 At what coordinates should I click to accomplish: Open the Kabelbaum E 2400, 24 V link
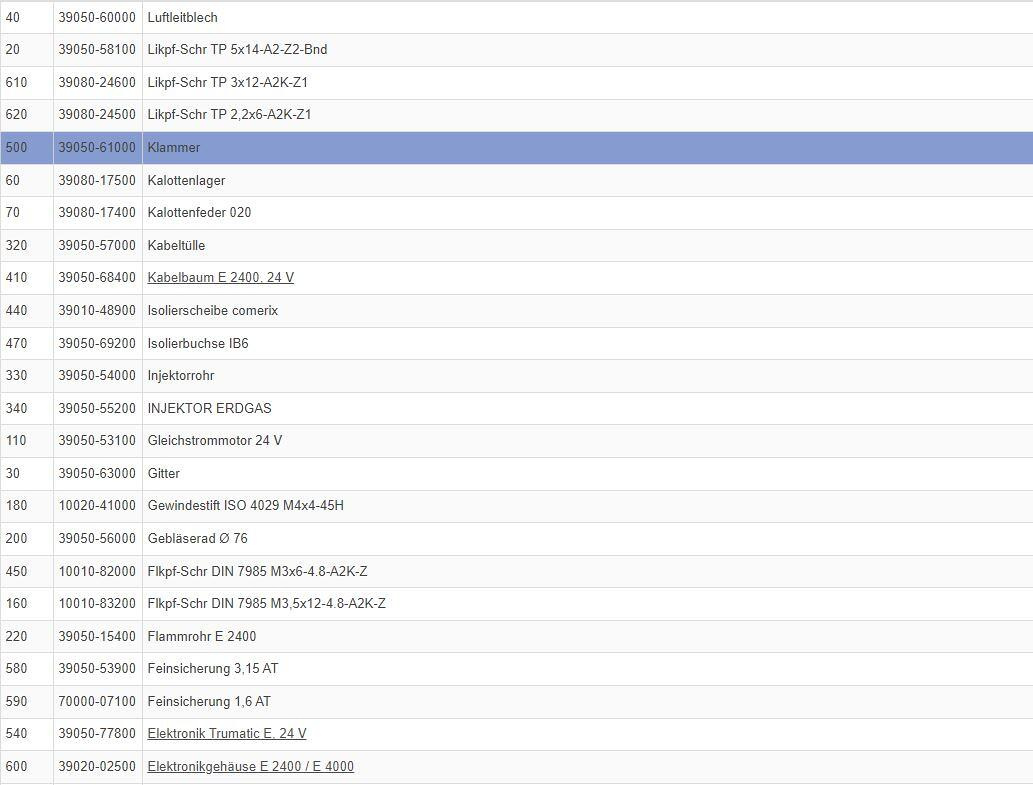[x=220, y=278]
